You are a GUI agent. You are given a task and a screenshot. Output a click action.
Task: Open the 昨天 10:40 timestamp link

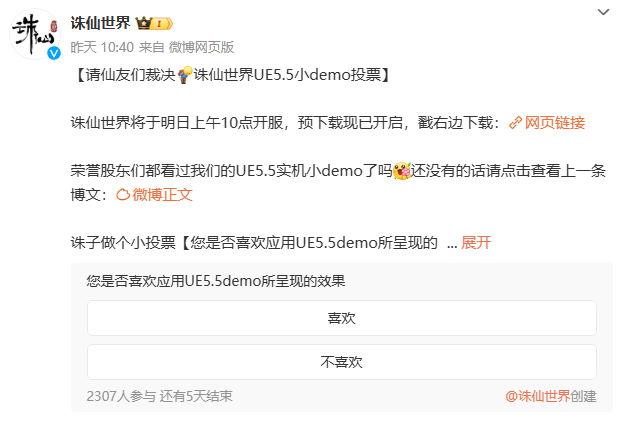102,47
